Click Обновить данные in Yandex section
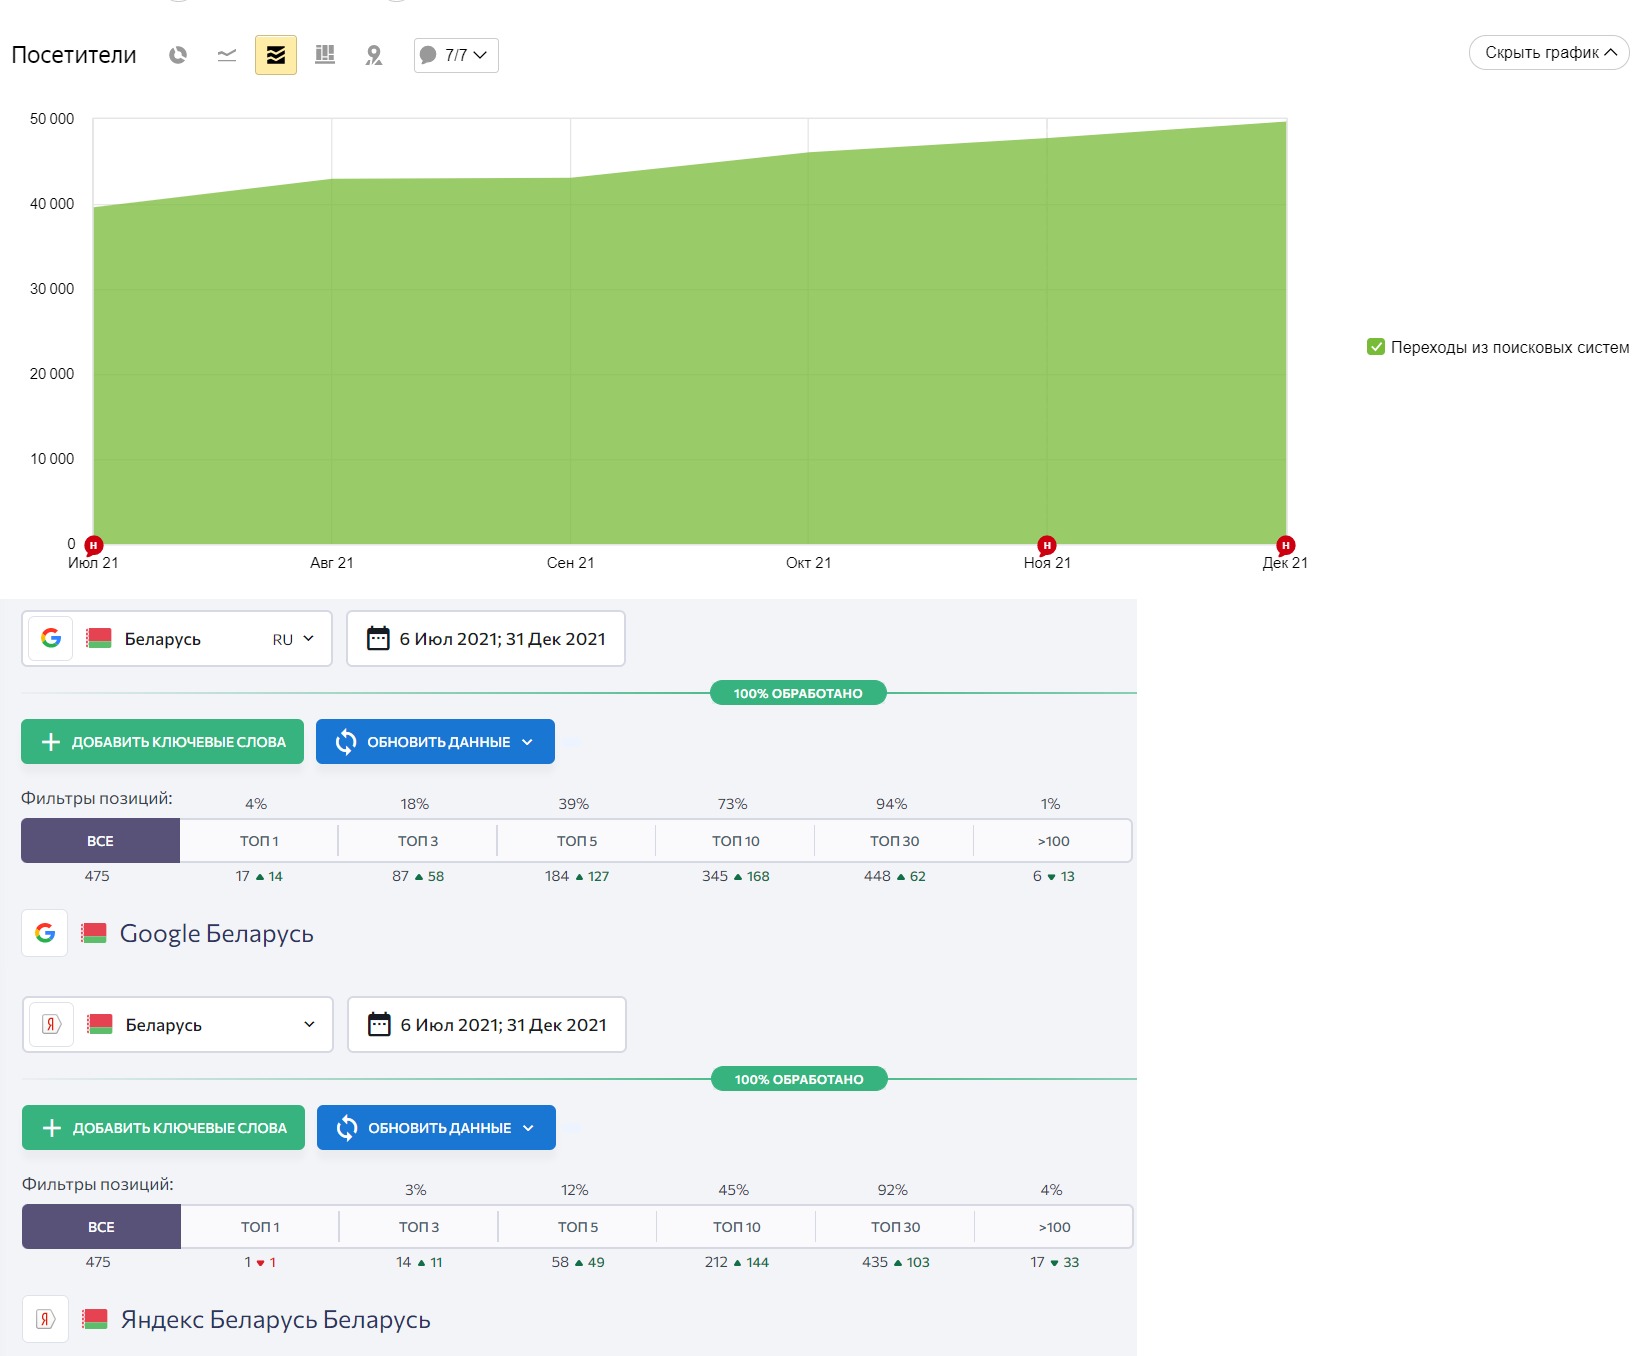This screenshot has width=1640, height=1356. [436, 1128]
